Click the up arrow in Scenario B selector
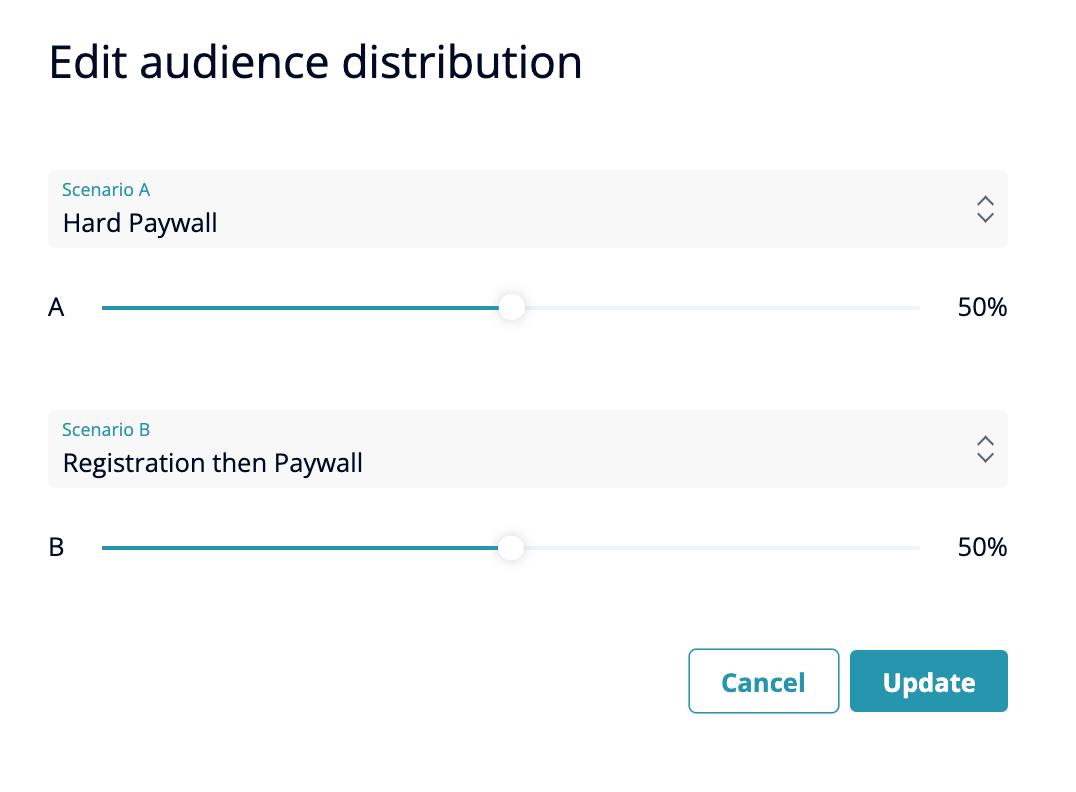 [x=985, y=440]
